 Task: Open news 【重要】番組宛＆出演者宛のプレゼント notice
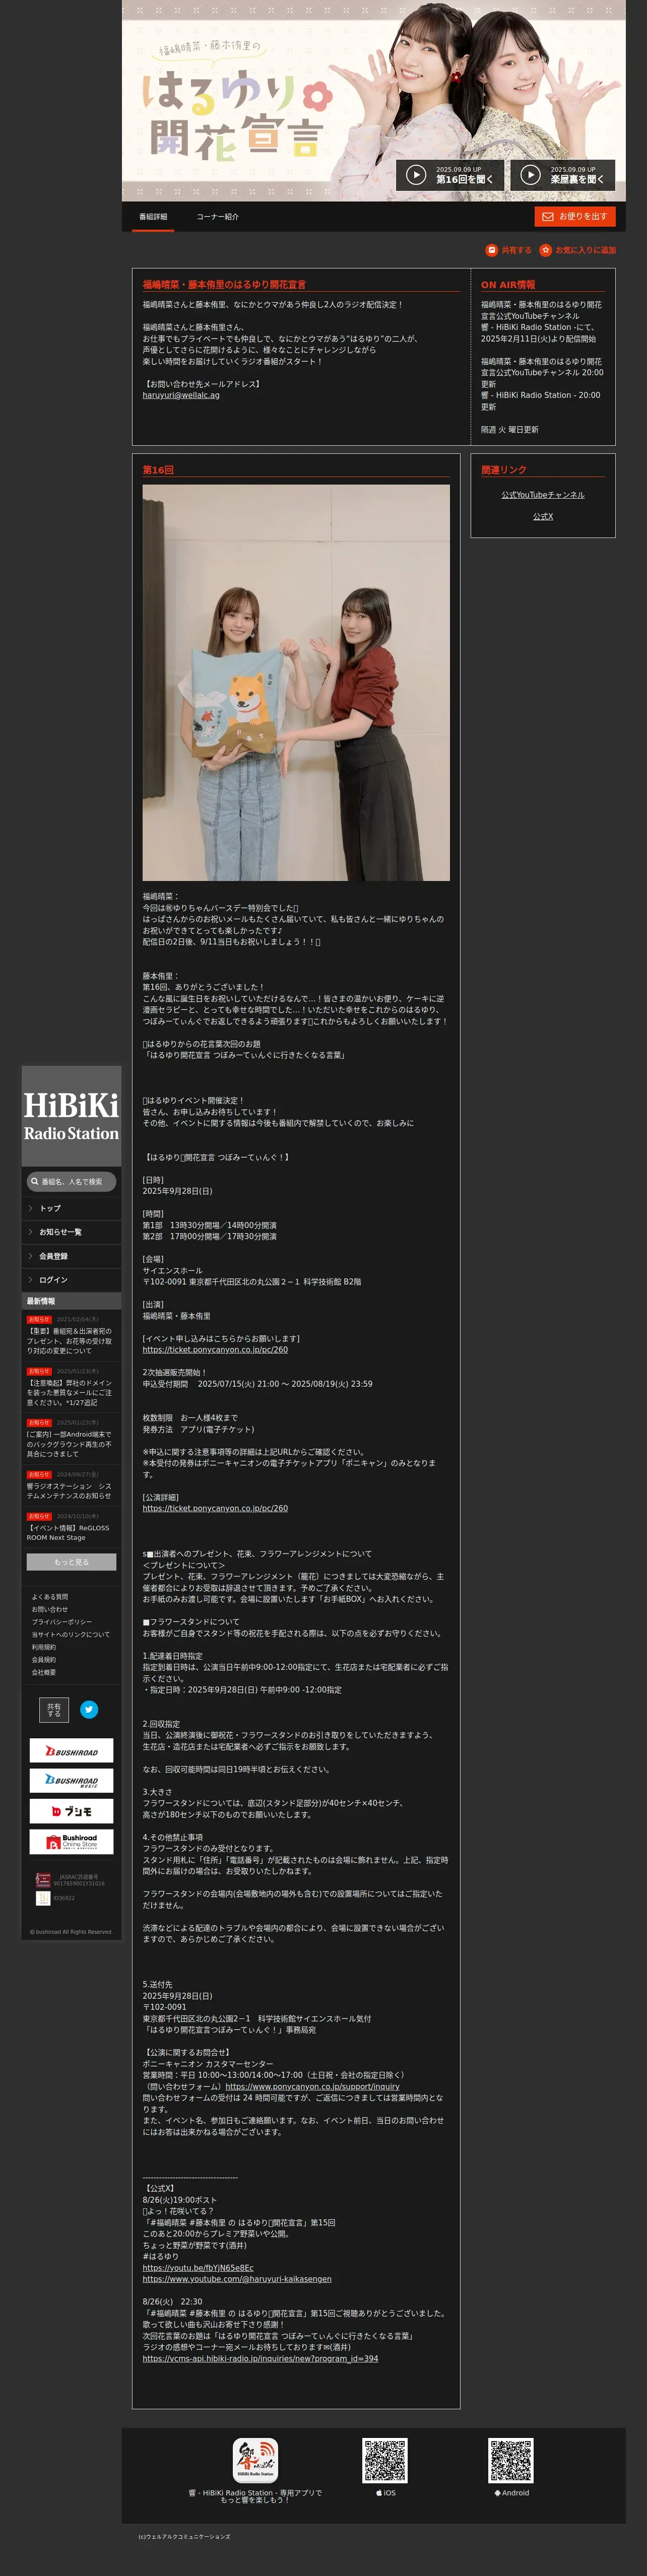[x=70, y=1341]
